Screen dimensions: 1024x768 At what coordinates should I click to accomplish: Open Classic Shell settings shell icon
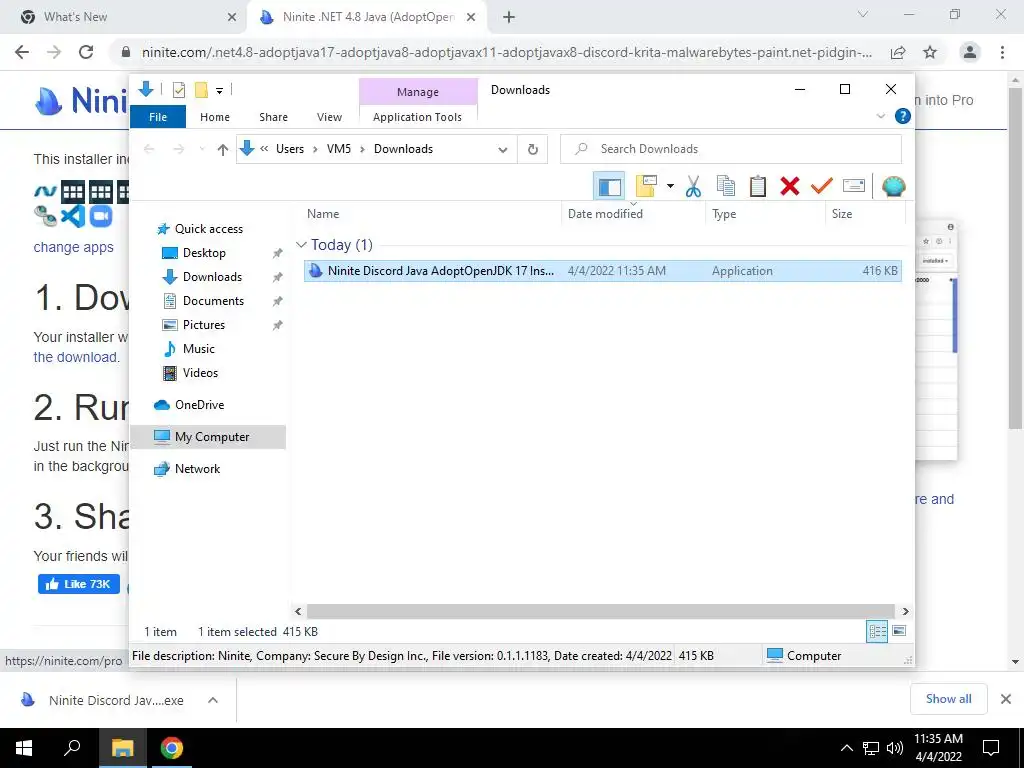point(893,186)
